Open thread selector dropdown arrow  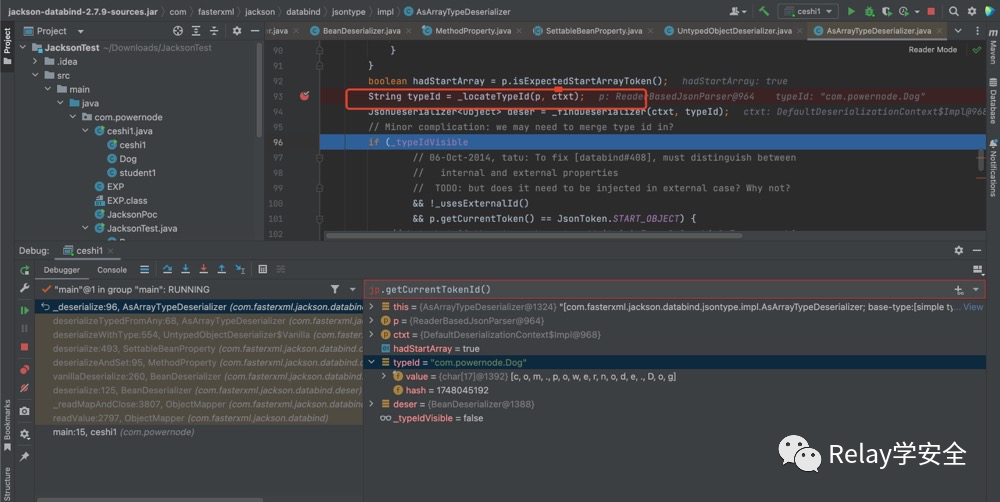(x=352, y=290)
